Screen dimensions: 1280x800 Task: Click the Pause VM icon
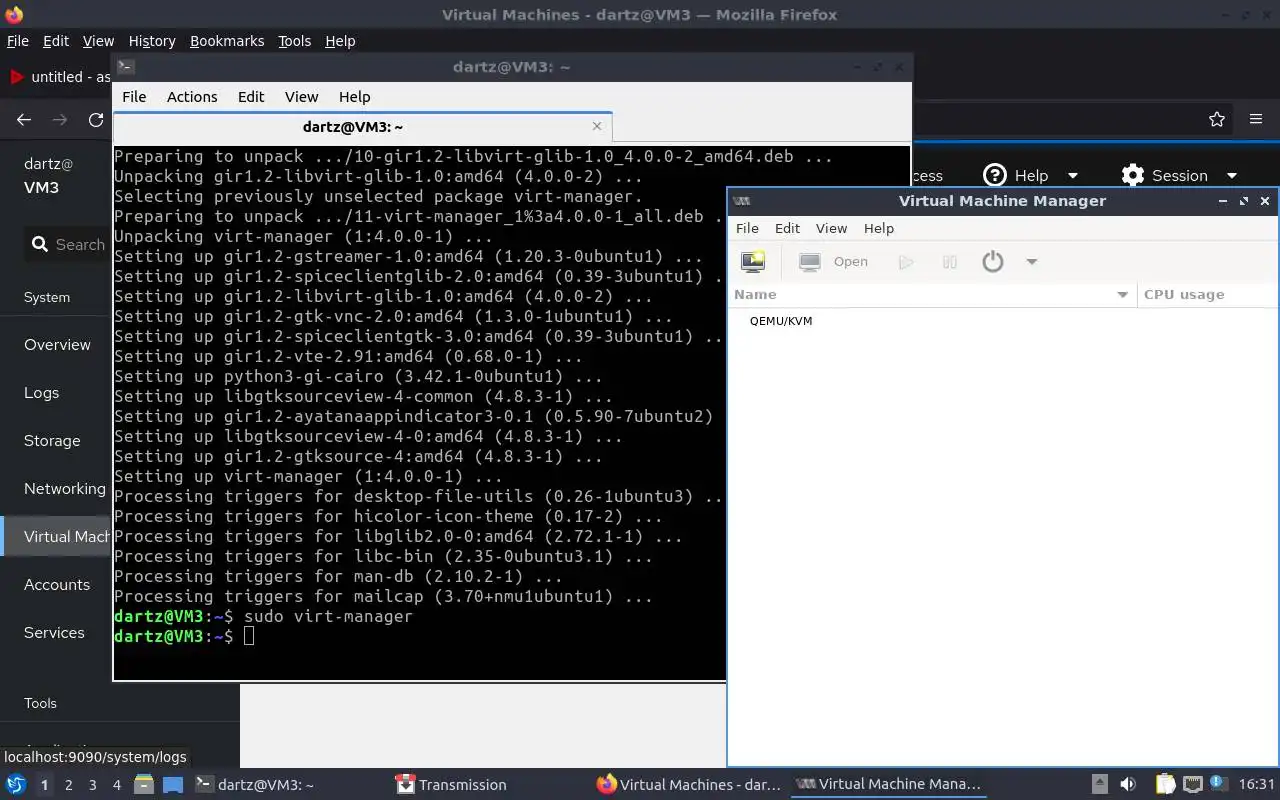(950, 262)
